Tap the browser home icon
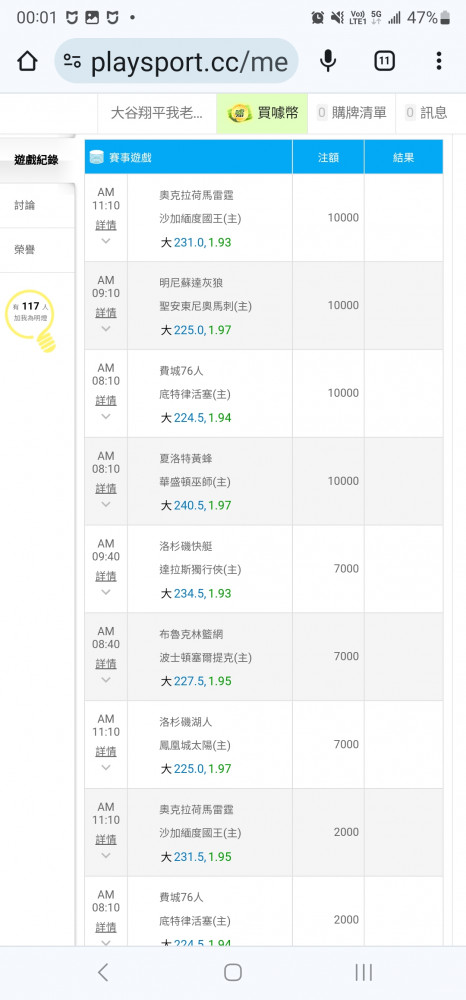This screenshot has height=1000, width=466. 27,61
